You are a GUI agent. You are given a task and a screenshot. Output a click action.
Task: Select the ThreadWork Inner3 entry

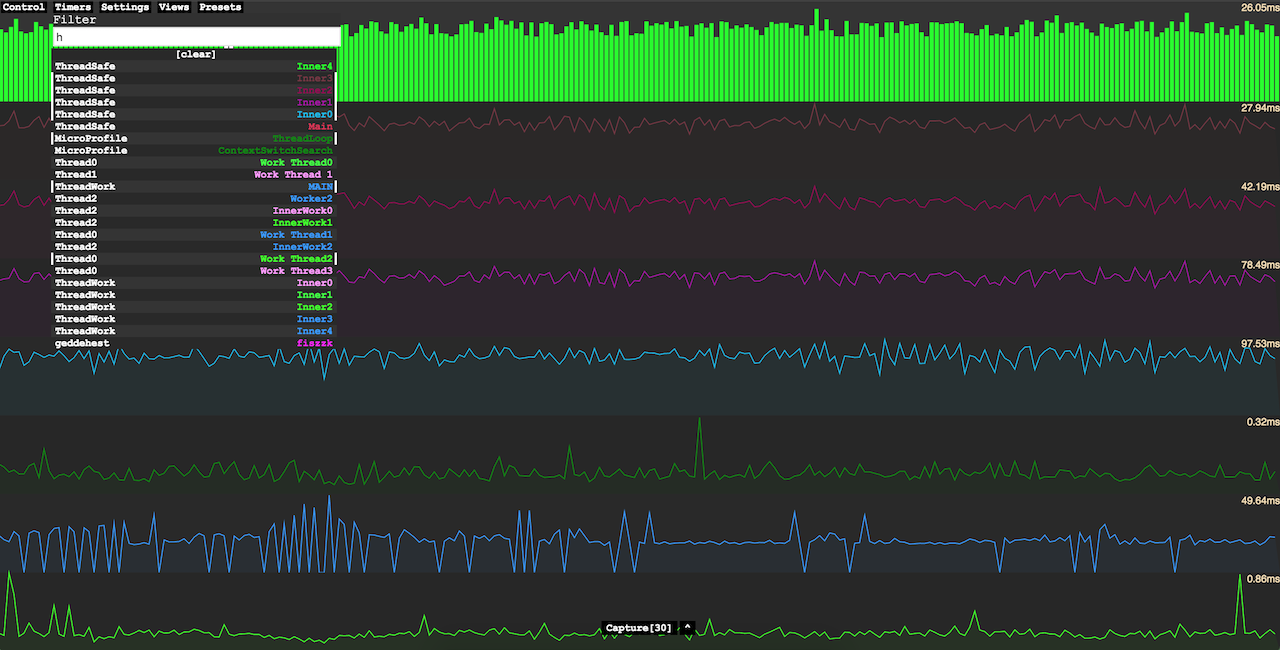pyautogui.click(x=194, y=319)
